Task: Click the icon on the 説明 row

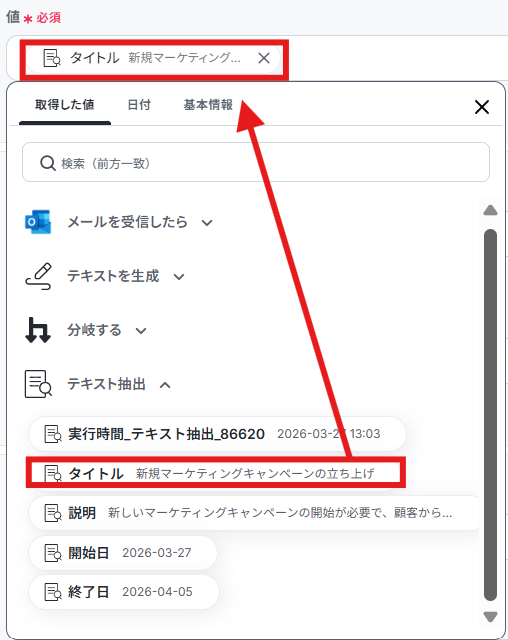Action: coord(53,513)
